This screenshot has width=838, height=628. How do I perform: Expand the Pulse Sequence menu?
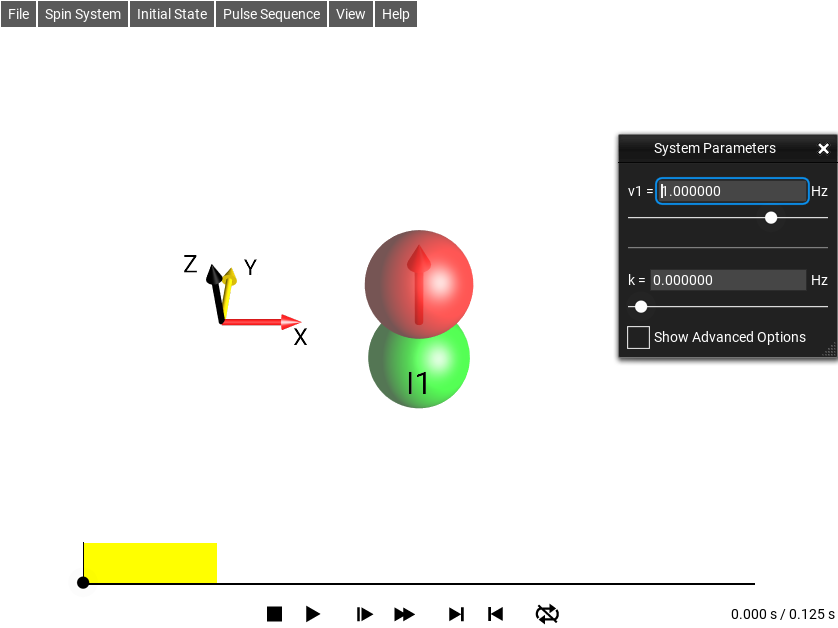coord(271,14)
